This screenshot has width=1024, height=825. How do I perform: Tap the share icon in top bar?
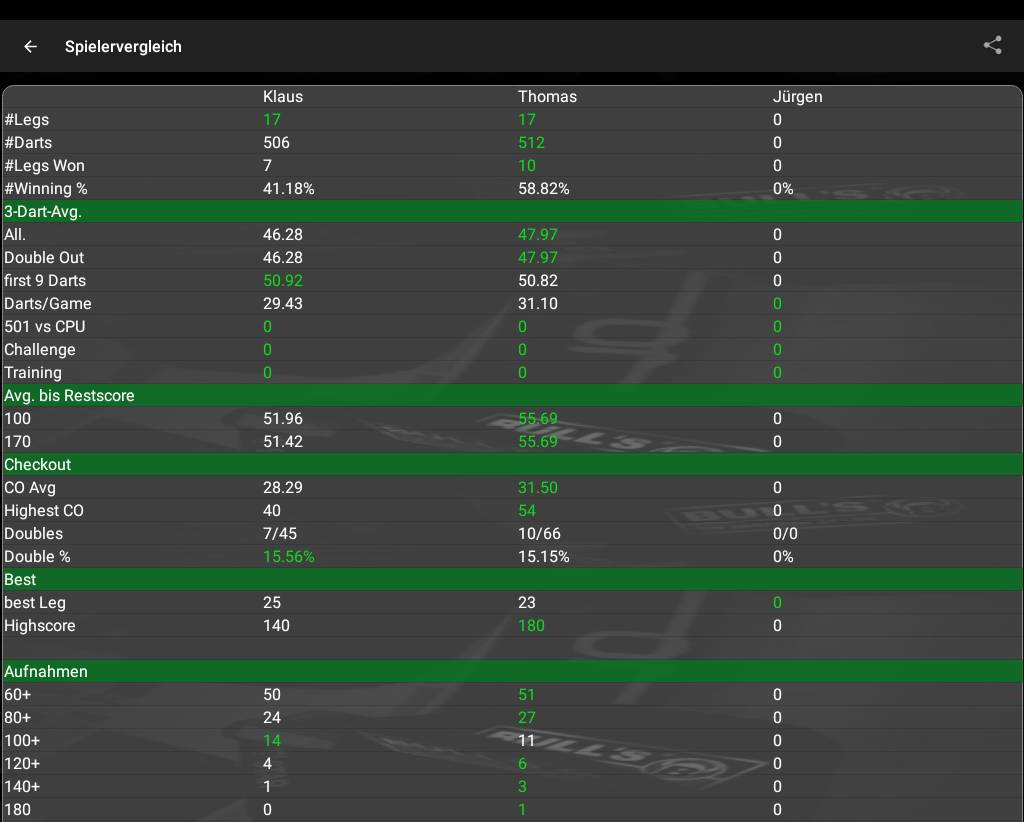(992, 45)
